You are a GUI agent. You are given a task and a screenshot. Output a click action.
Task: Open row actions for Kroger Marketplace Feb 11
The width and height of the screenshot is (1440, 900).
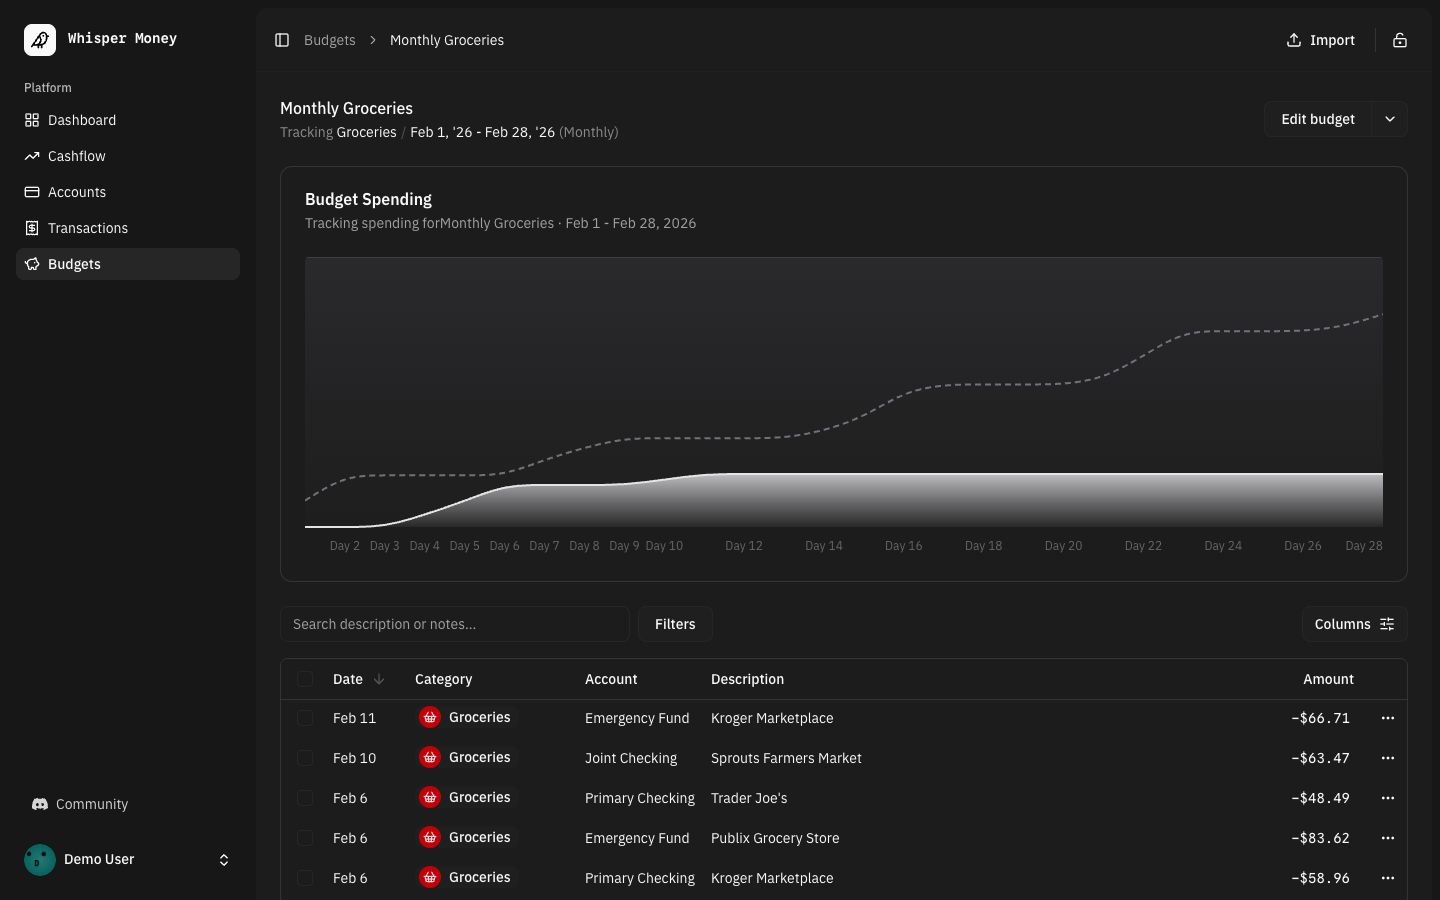coord(1387,718)
